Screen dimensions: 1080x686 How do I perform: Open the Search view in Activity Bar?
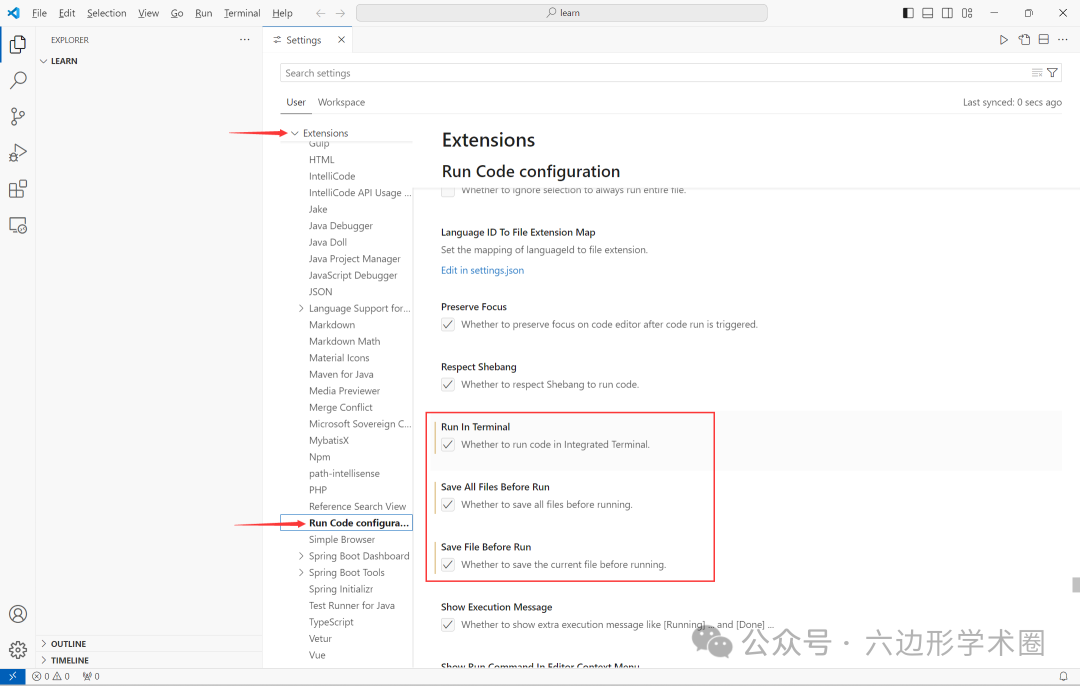click(17, 80)
